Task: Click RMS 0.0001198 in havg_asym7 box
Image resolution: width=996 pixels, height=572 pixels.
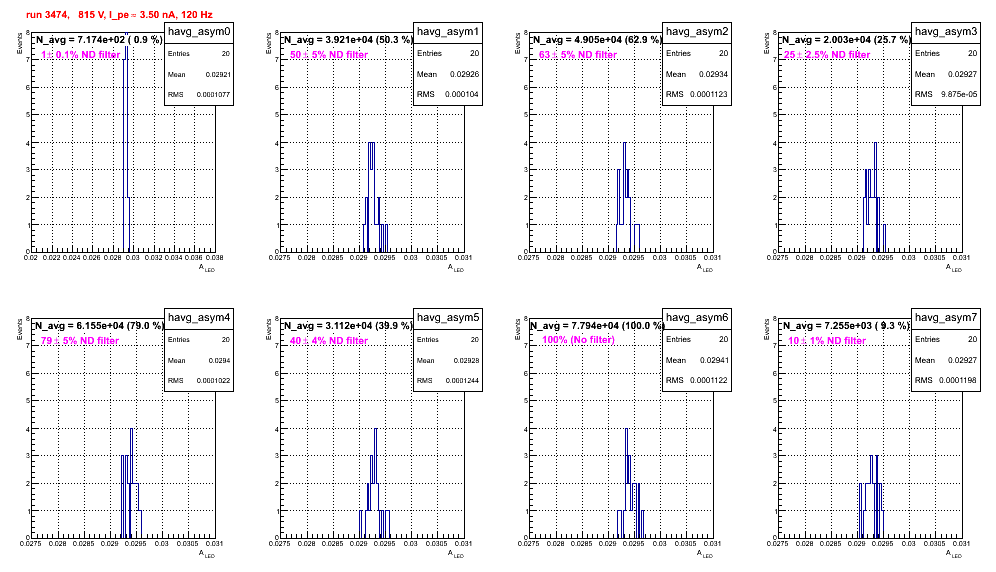Action: tap(946, 381)
